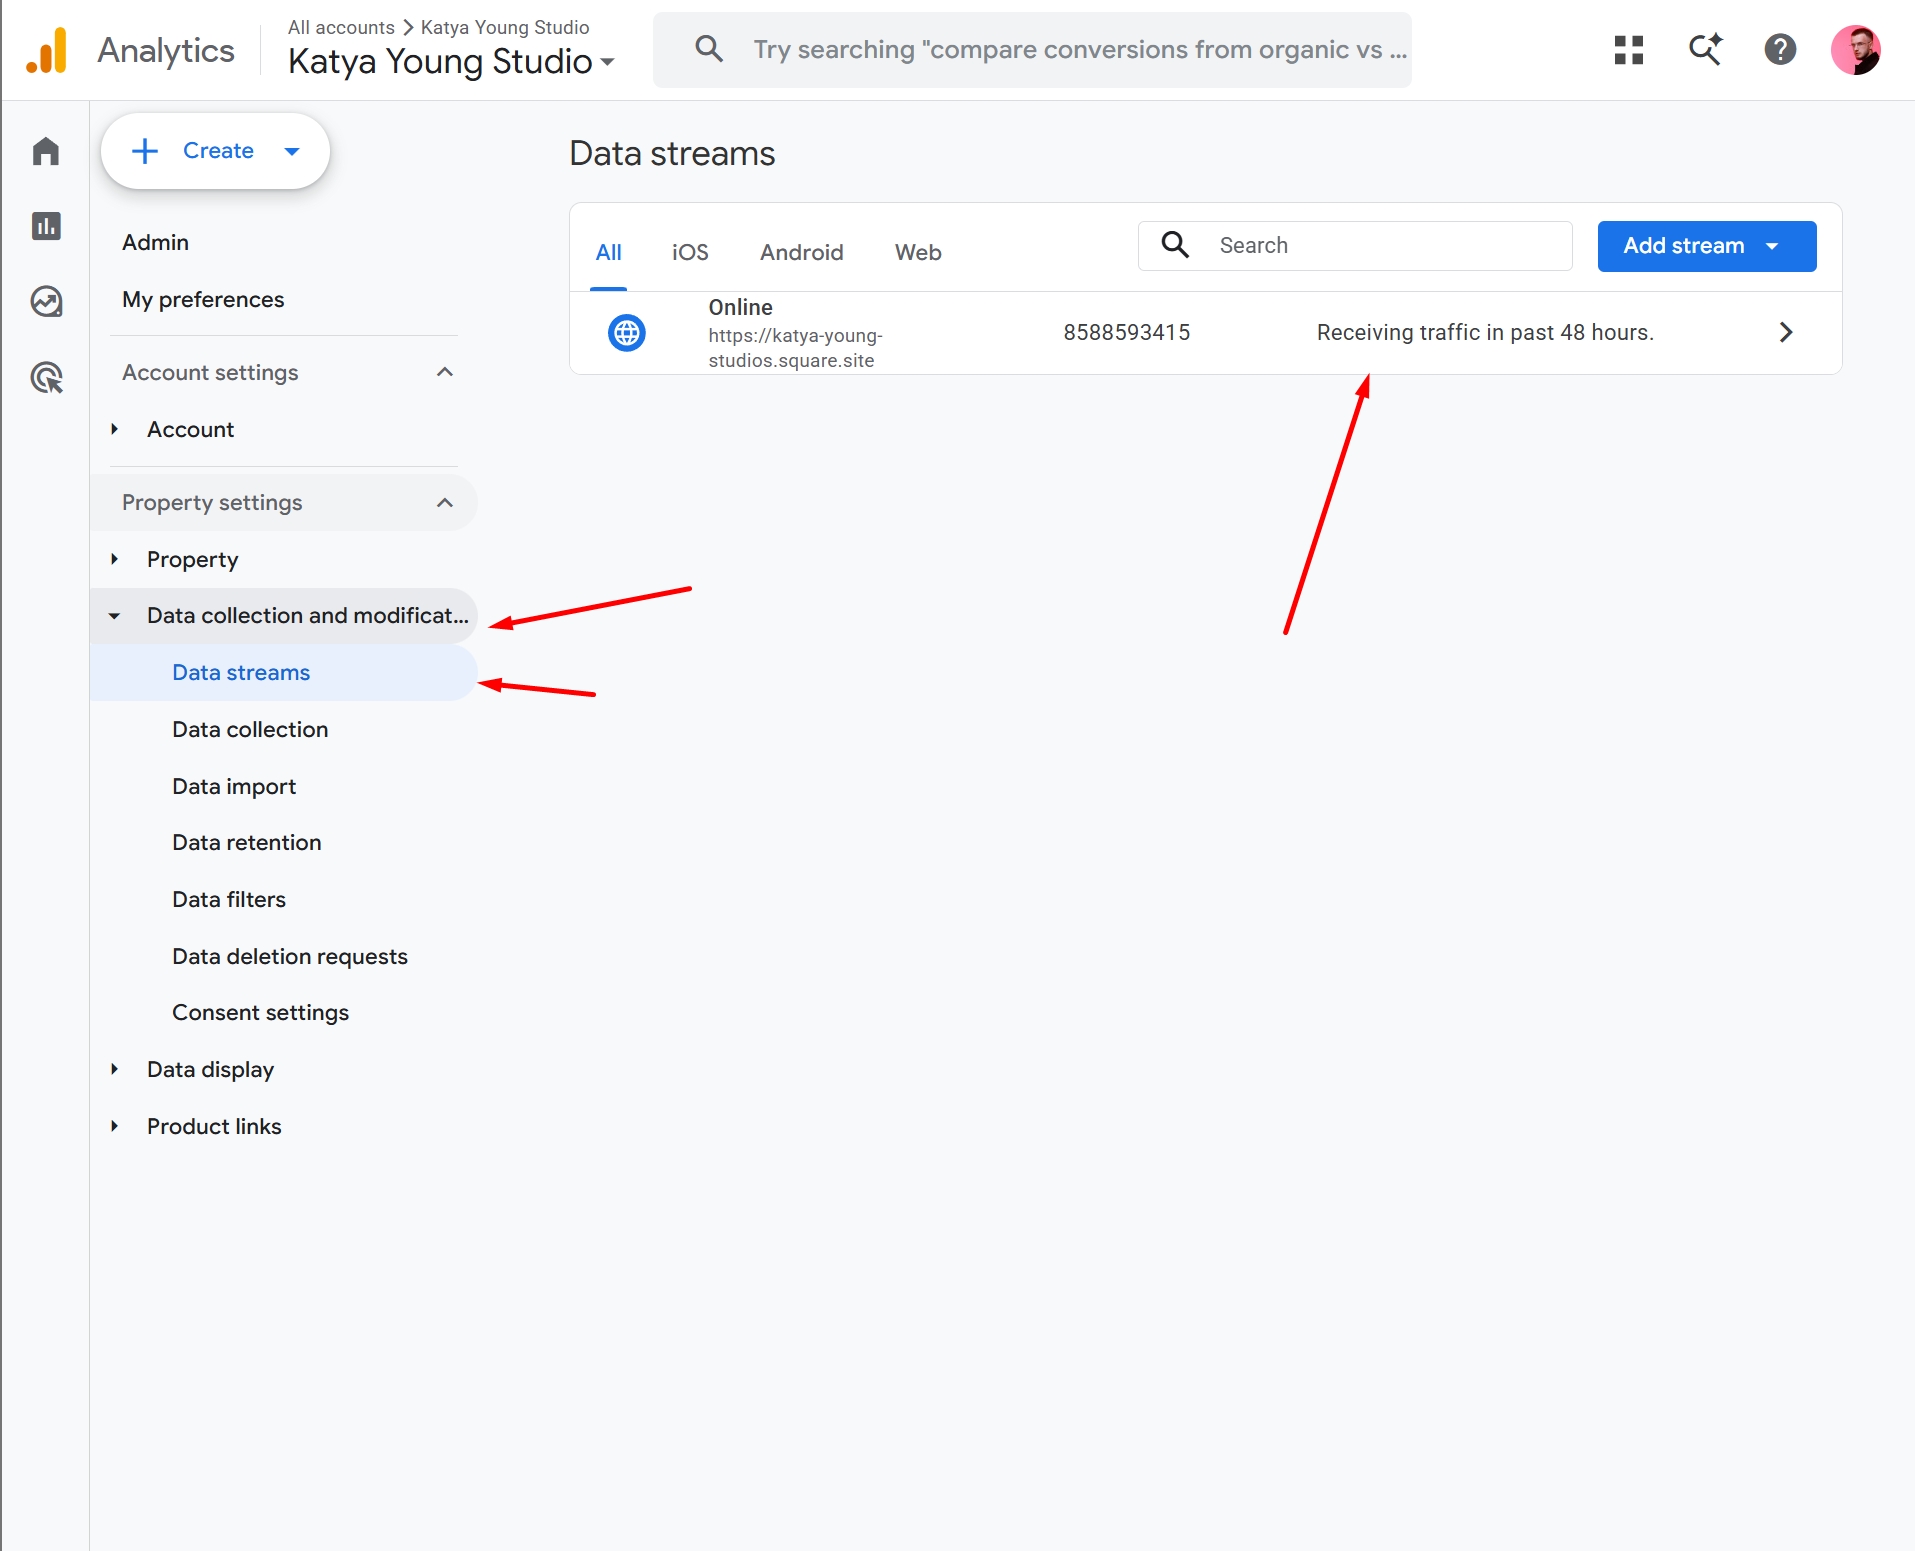Open the user profile avatar
This screenshot has height=1551, width=1915.
pyautogui.click(x=1856, y=50)
